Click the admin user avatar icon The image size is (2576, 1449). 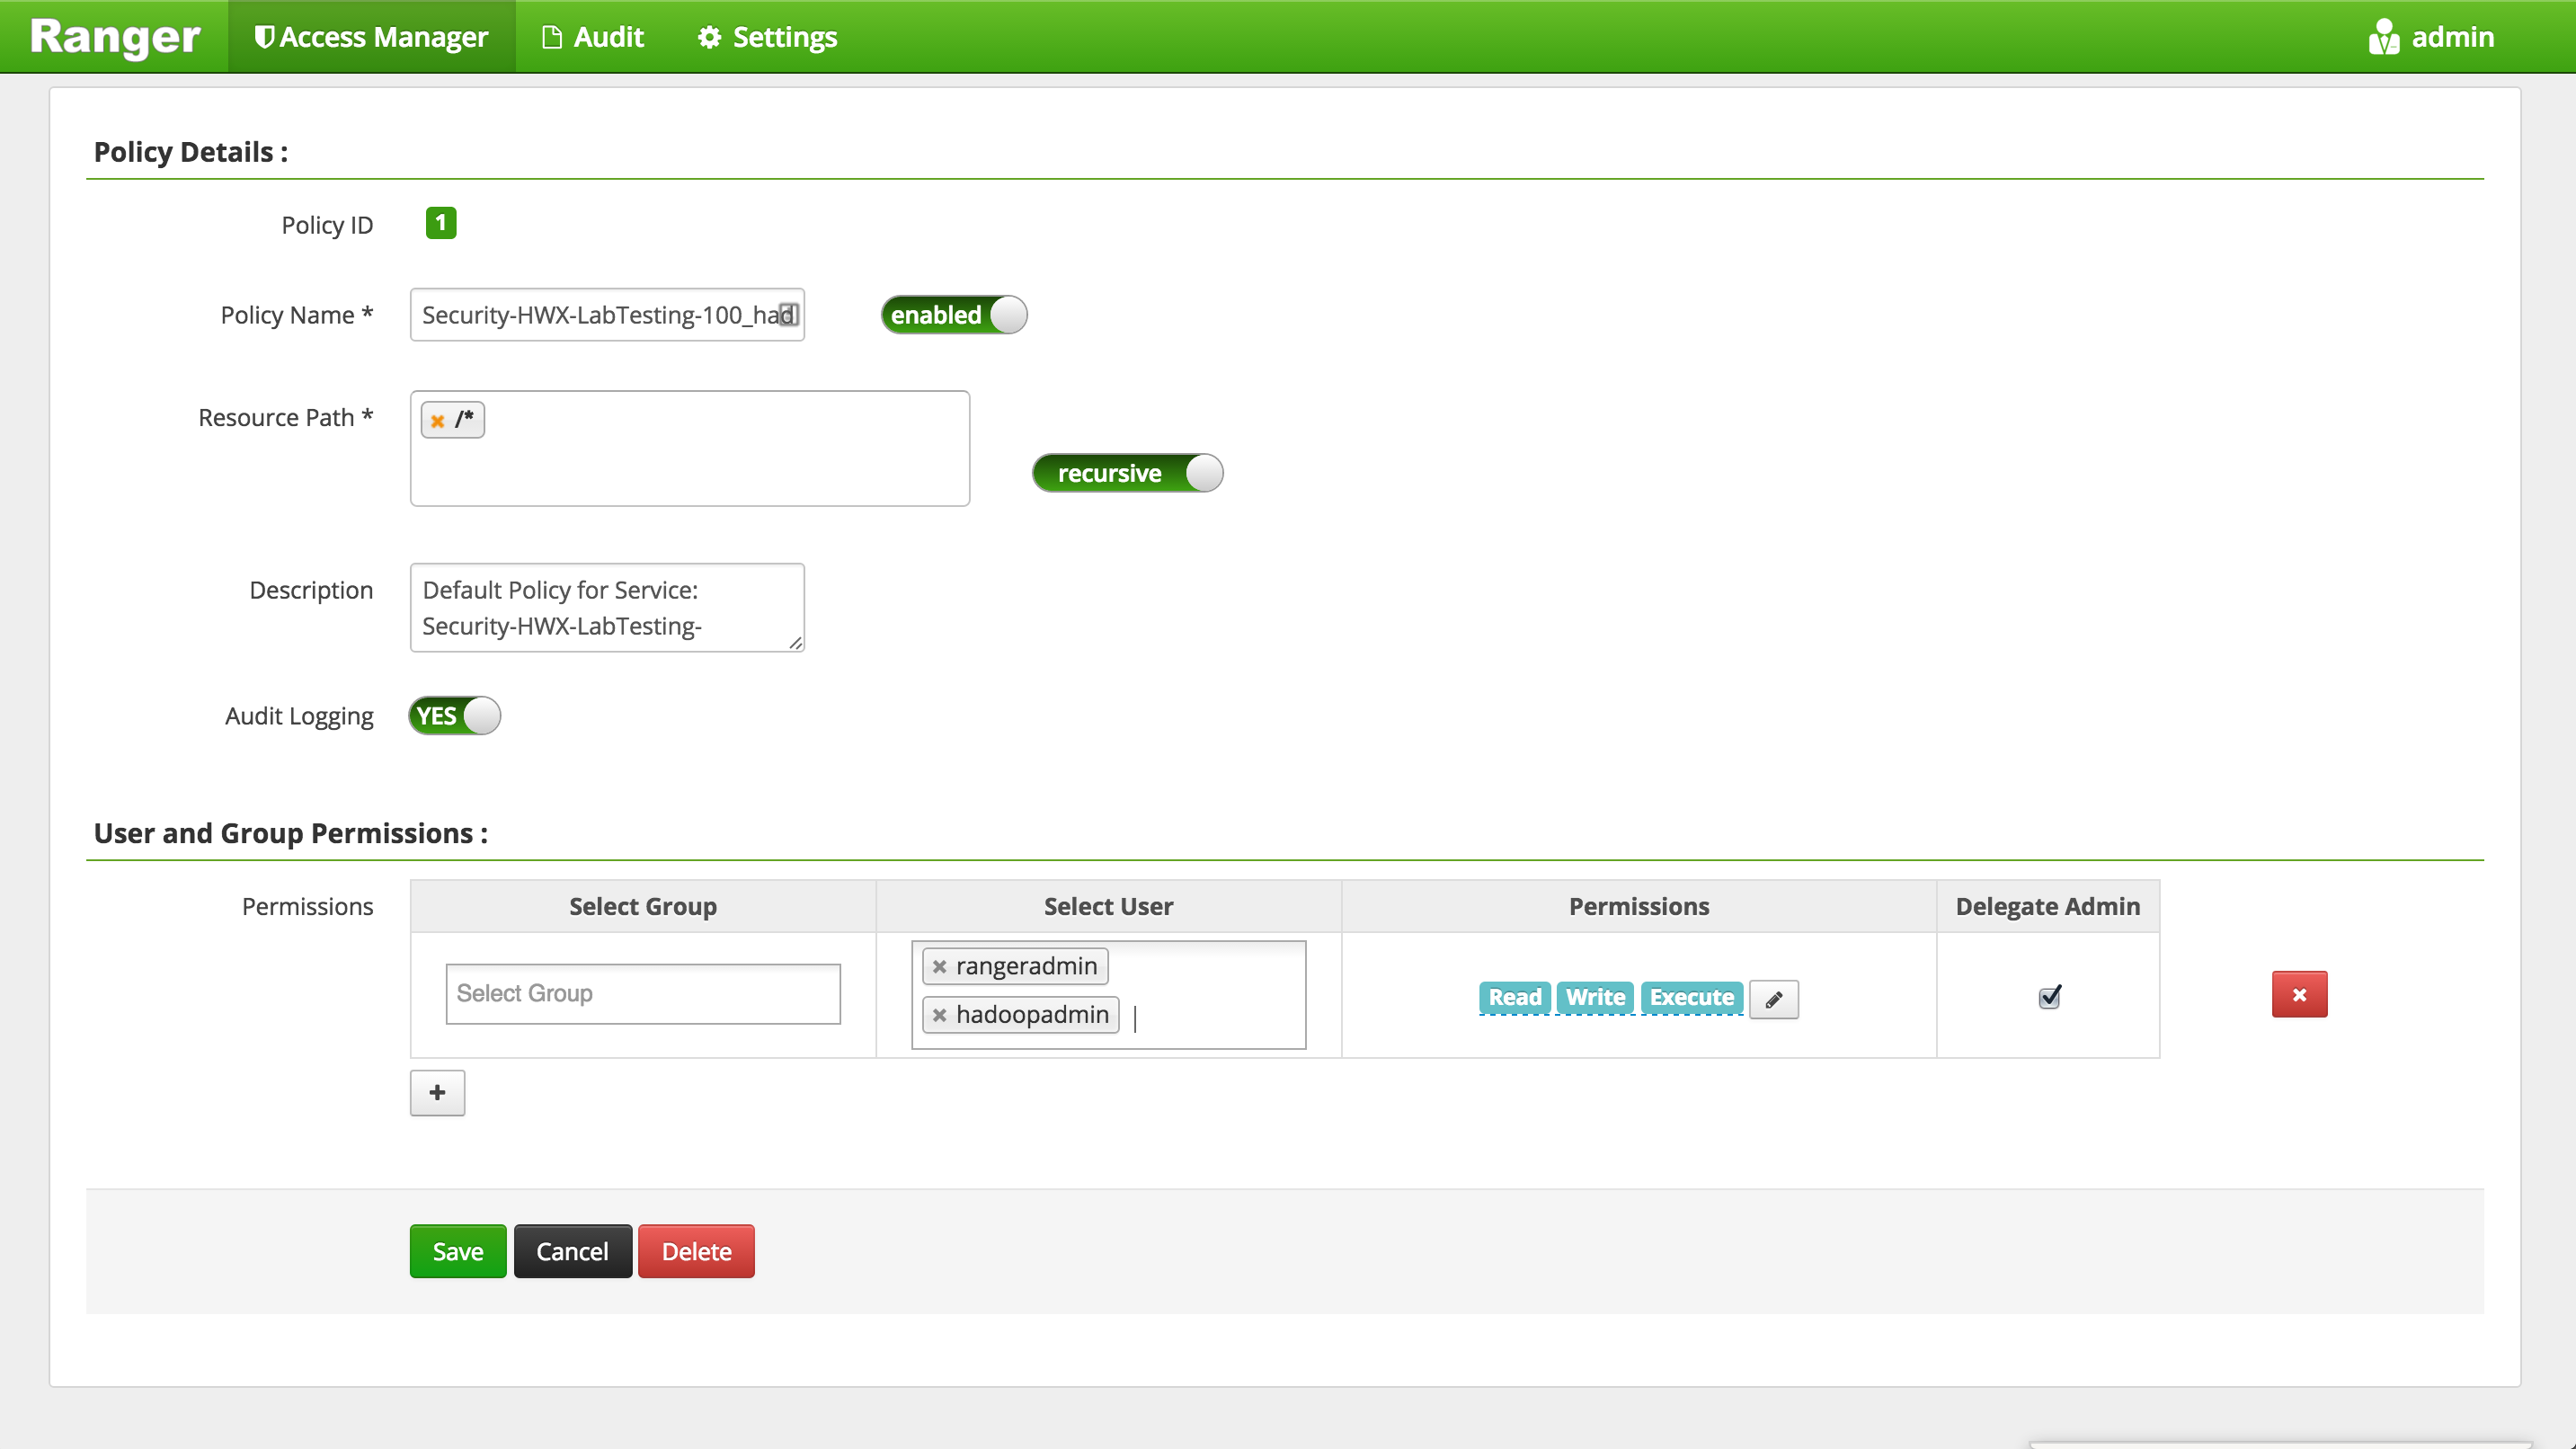2383,37
